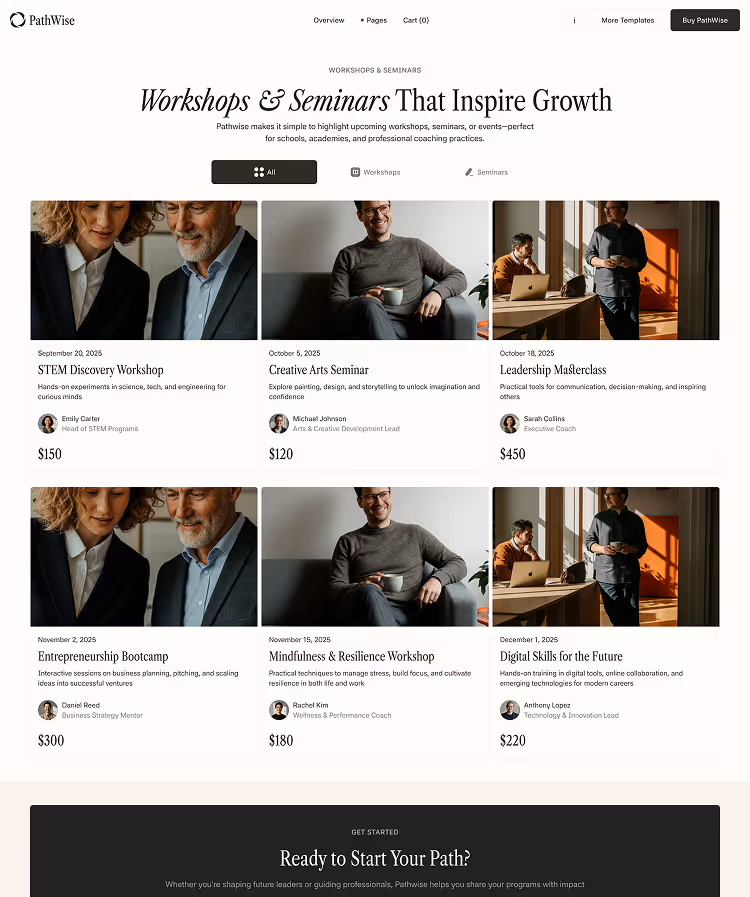Click the PathWise circular logo icon
750x897 pixels.
coord(18,20)
